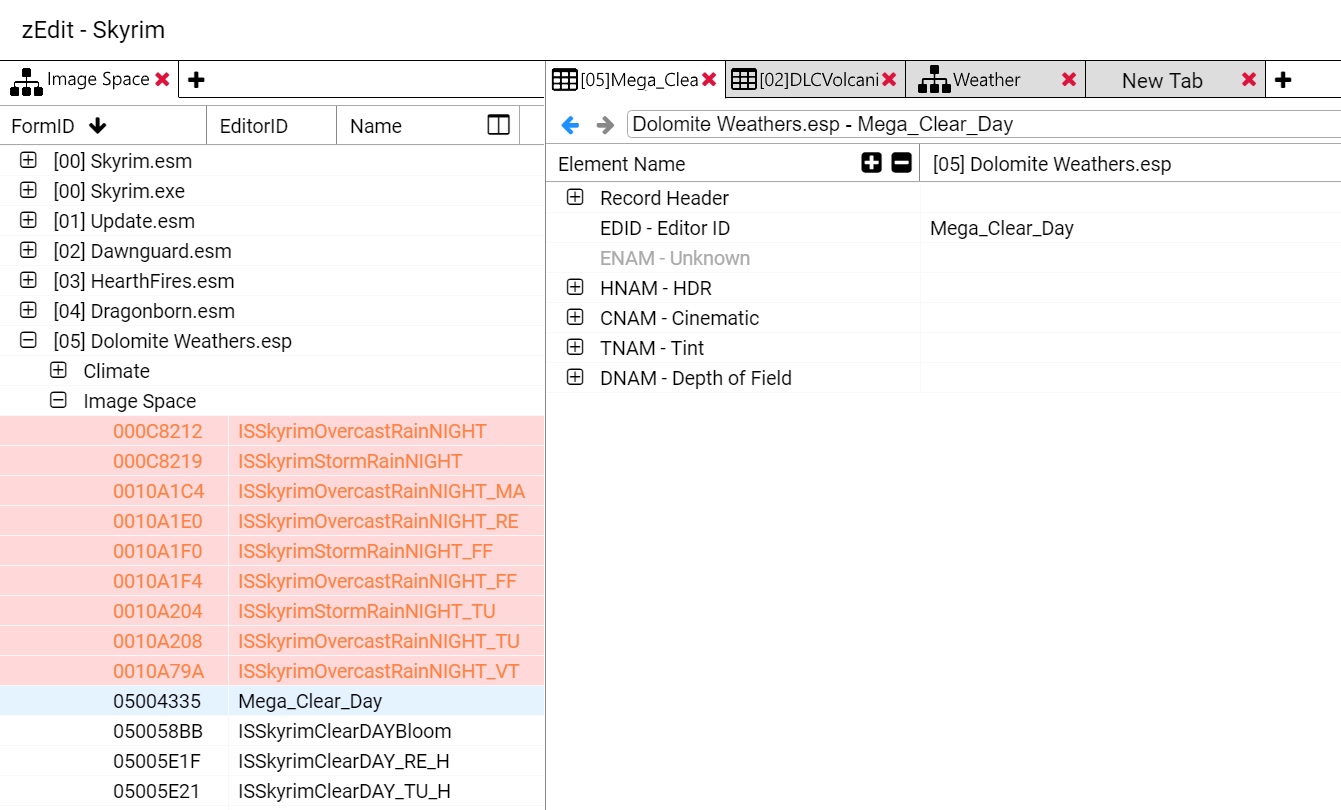This screenshot has height=810, width=1341.
Task: Go forward with the gray arrow
Action: (605, 125)
